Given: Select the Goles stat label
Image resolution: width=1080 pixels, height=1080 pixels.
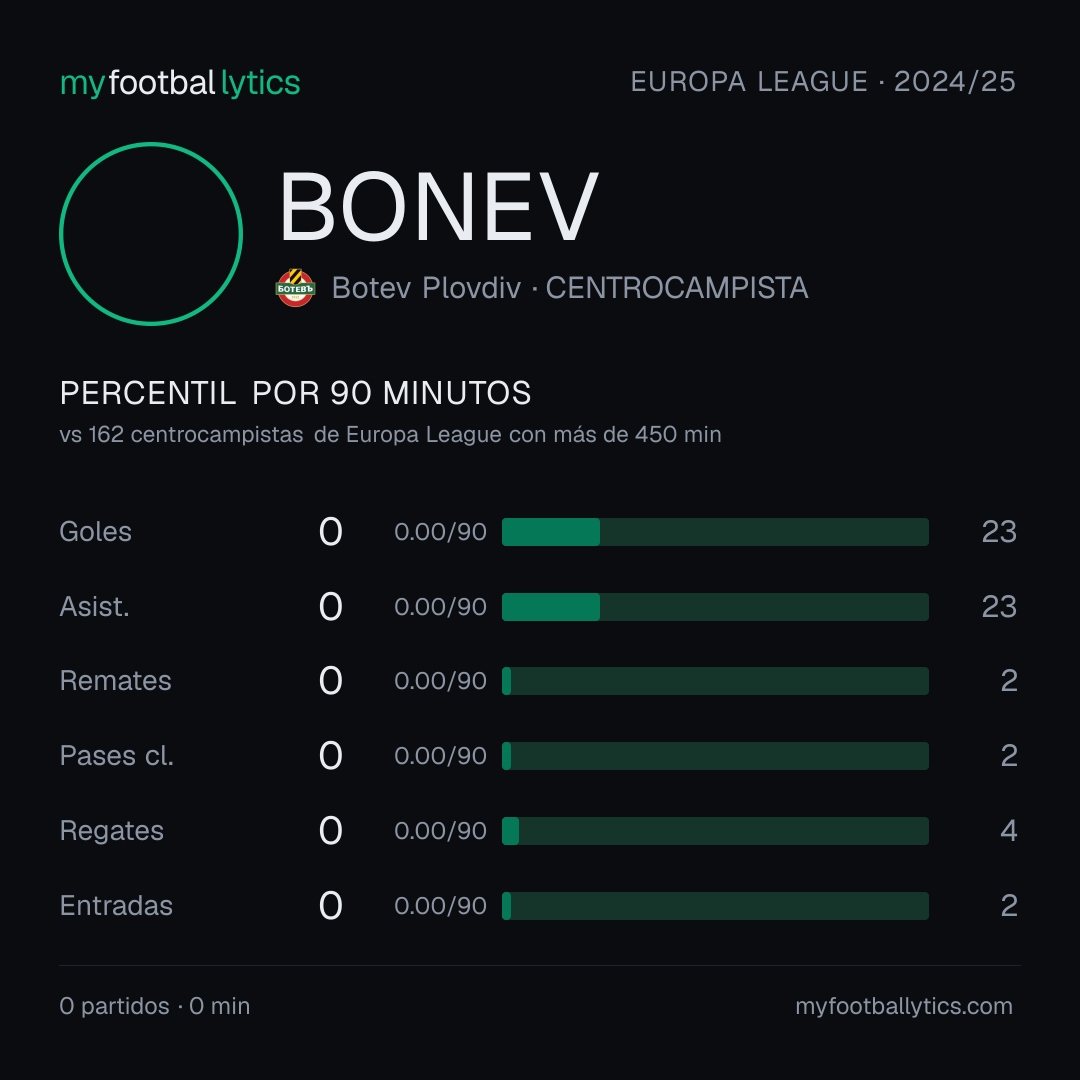Looking at the screenshot, I should pos(96,532).
